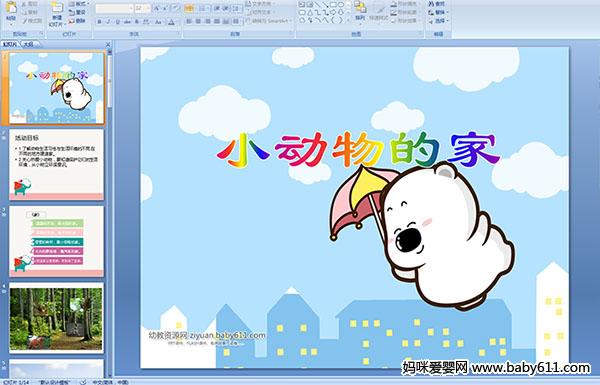Open the Arrange shapes tool

coord(360,11)
